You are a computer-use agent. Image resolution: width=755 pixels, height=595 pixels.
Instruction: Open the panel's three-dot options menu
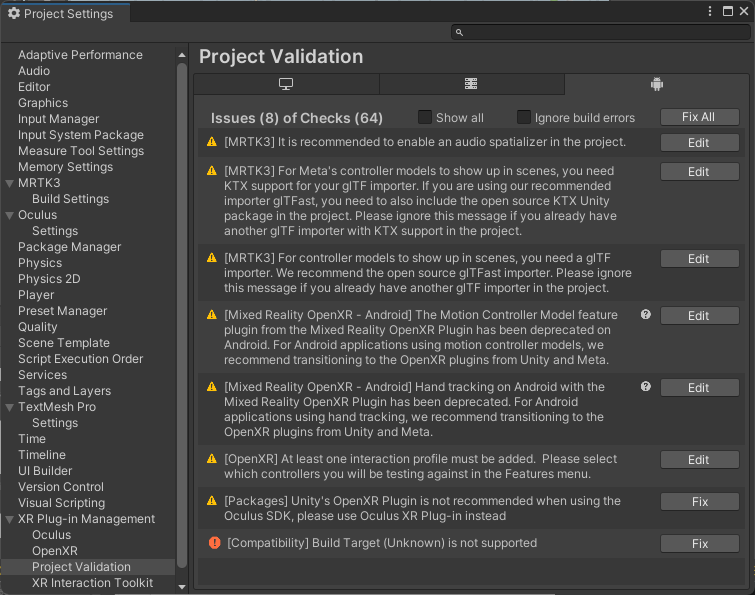[x=710, y=12]
